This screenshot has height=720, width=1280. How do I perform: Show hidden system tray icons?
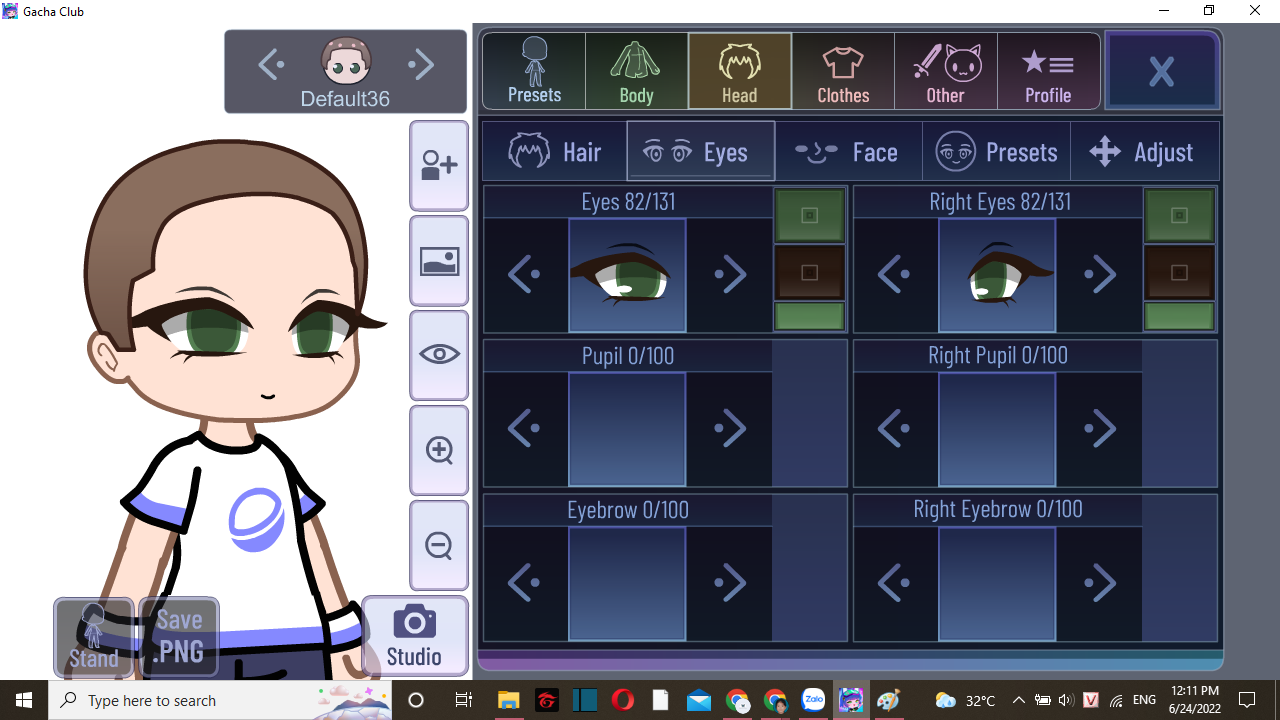click(x=1019, y=700)
